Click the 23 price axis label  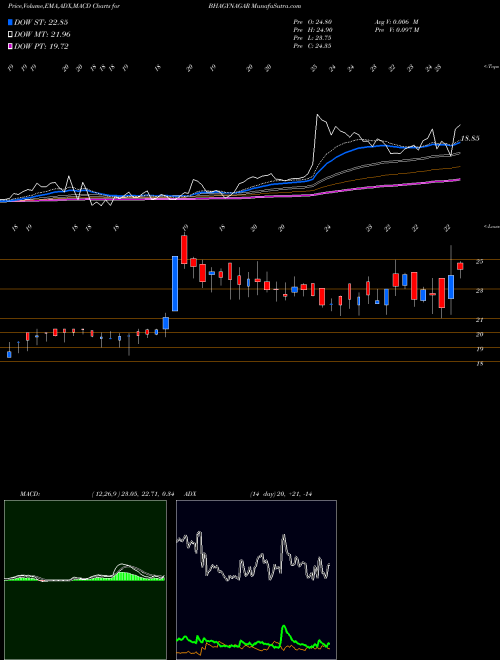click(479, 290)
